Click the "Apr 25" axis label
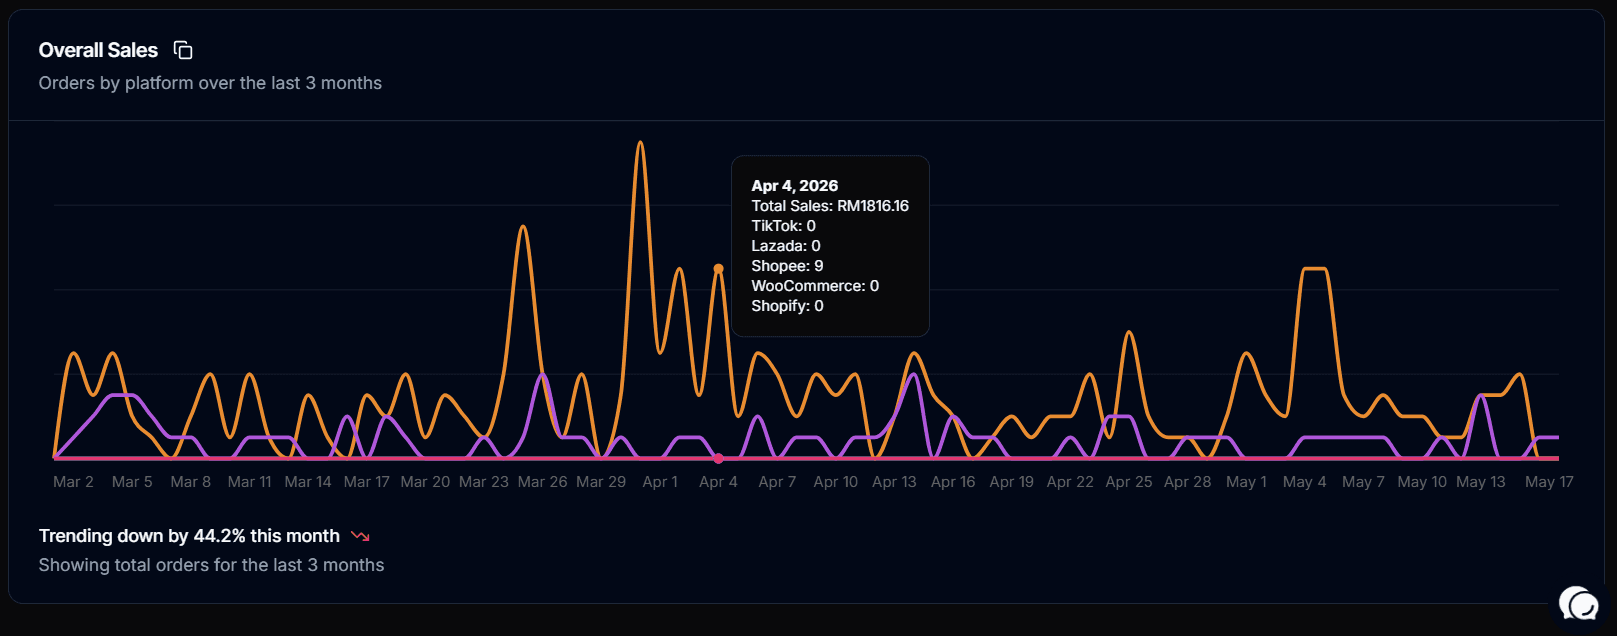 (x=1129, y=482)
